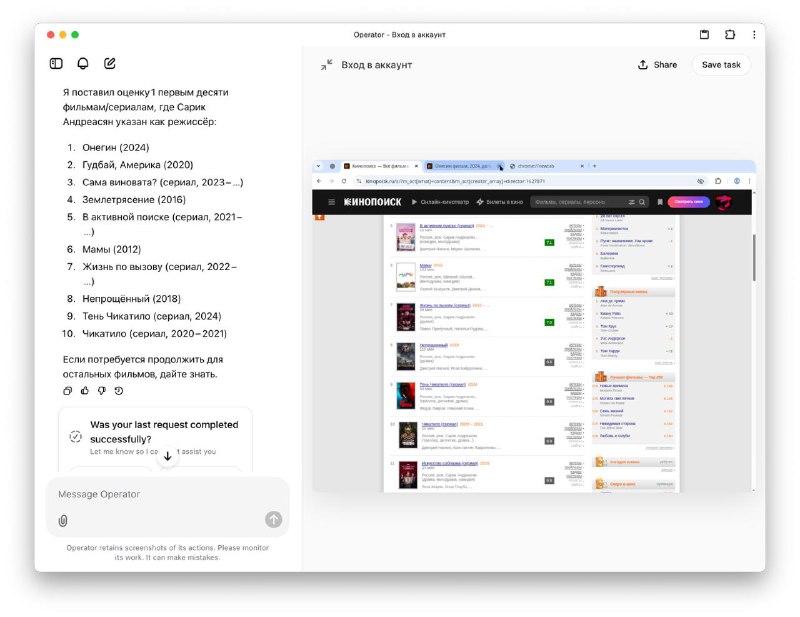Image resolution: width=800 pixels, height=617 pixels.
Task: Open advanced search filter icon in search bar
Action: 632,202
